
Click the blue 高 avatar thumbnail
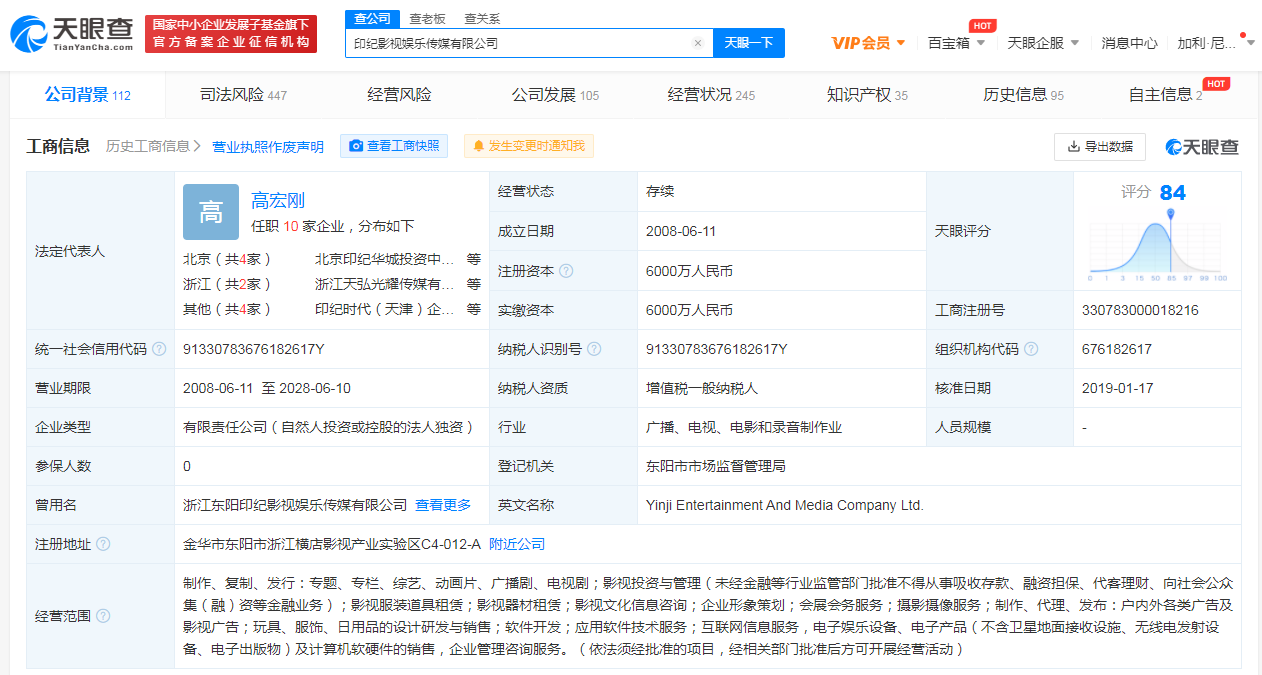[211, 212]
